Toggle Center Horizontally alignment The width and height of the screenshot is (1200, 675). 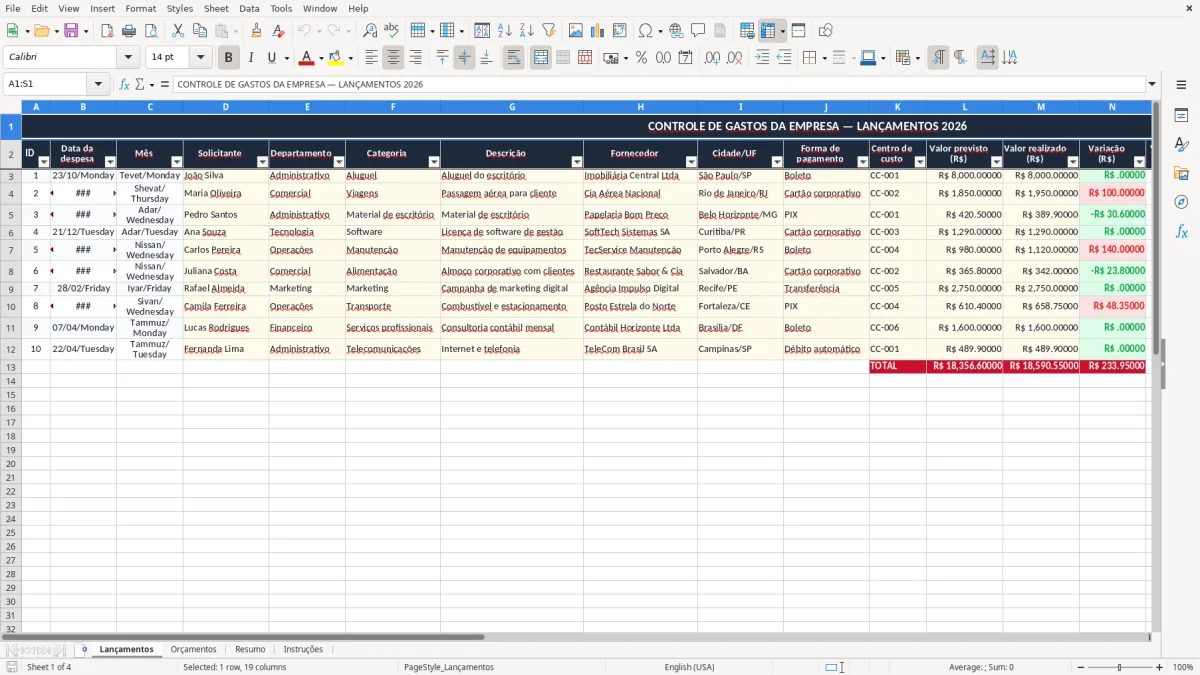coord(393,58)
